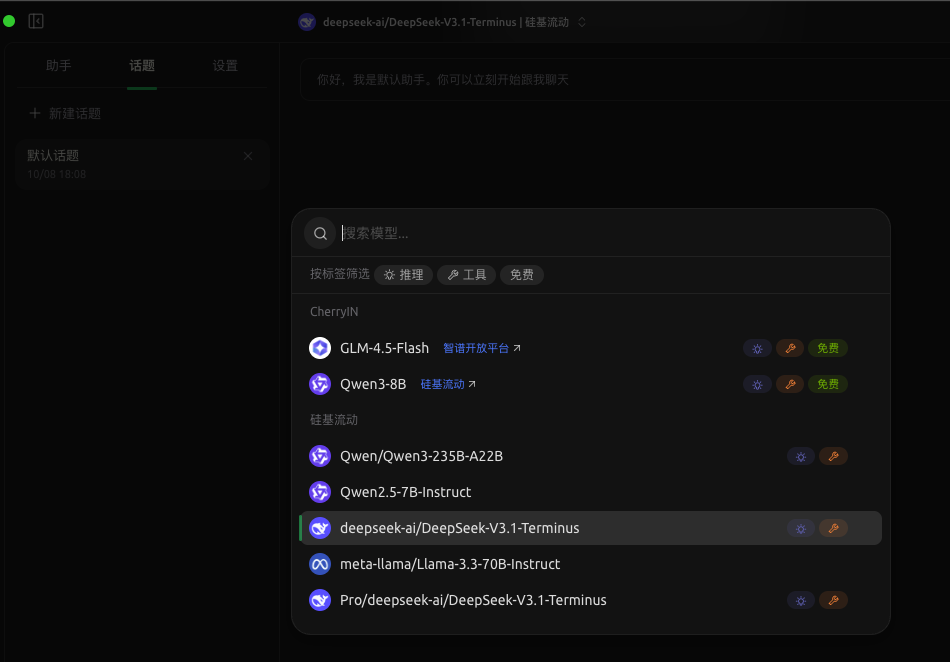Click reasoning badge on Qwen3-235B-A22B row
This screenshot has height=662, width=950.
801,456
